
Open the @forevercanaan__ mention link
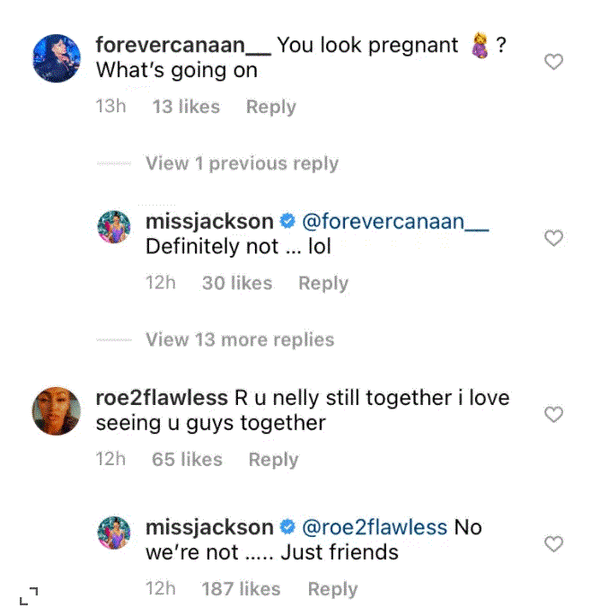tap(395, 222)
